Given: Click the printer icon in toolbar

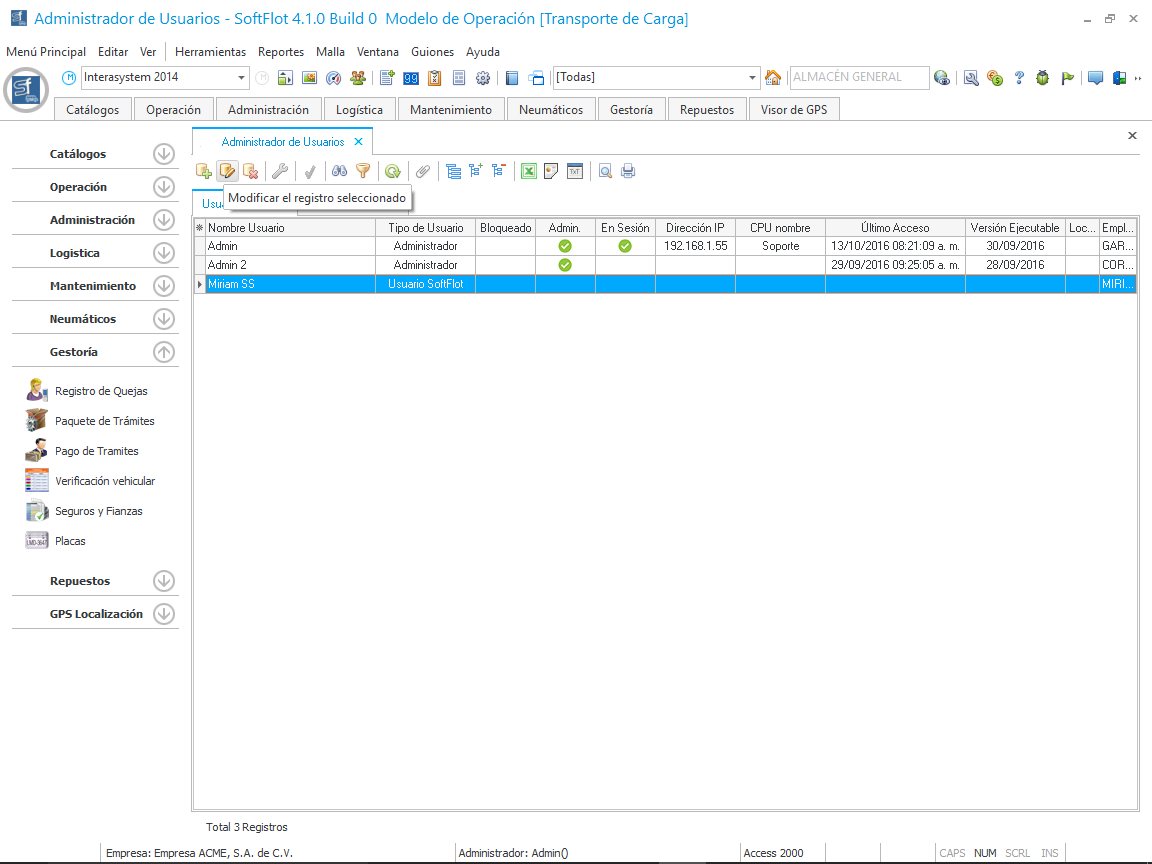Looking at the screenshot, I should tap(628, 171).
